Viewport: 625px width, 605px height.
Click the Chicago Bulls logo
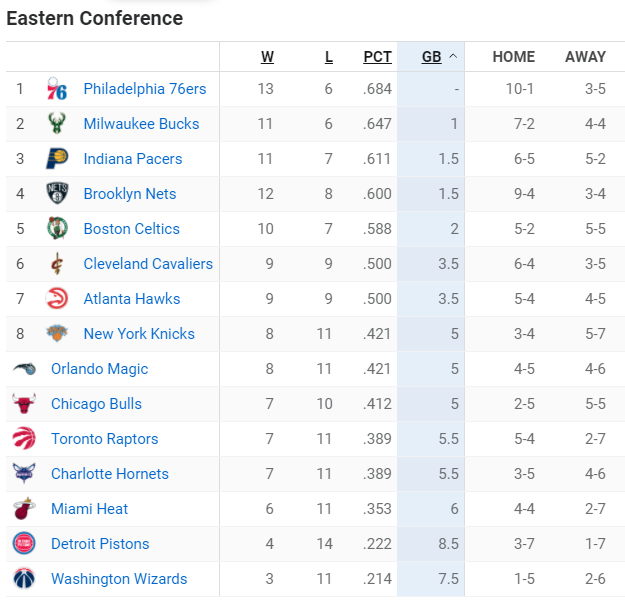(x=24, y=403)
